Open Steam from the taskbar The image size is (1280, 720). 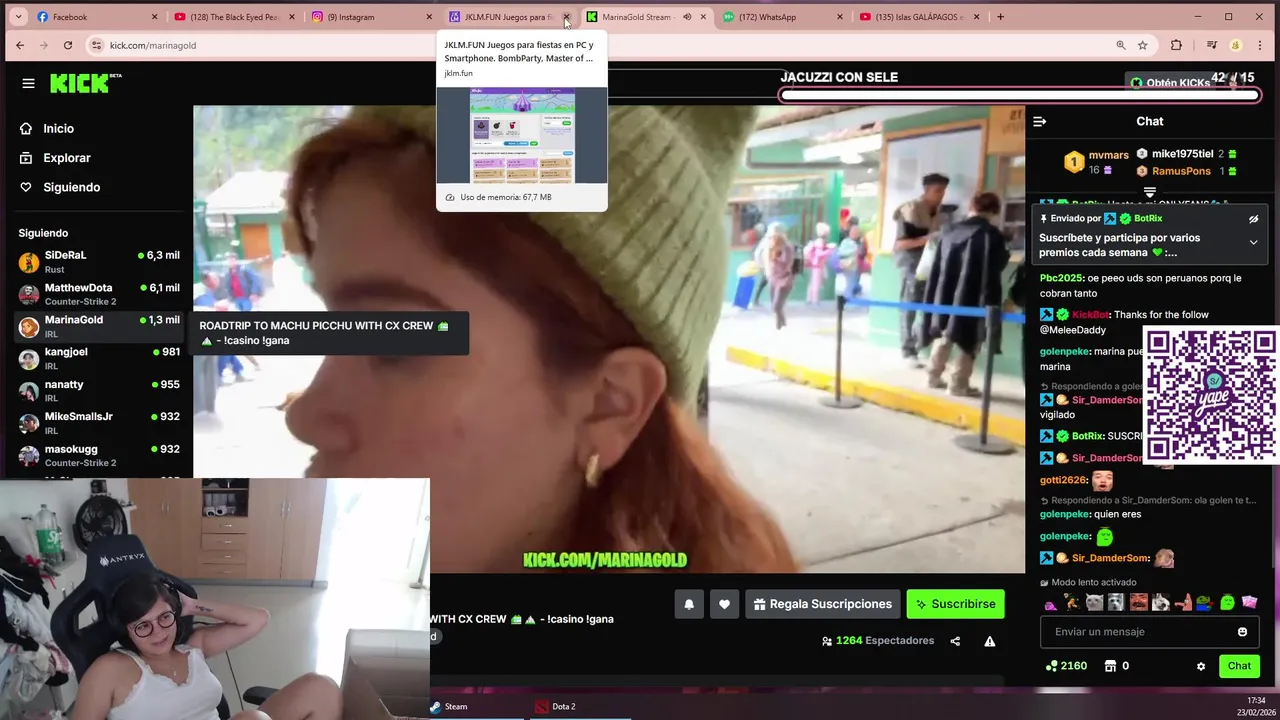(x=449, y=706)
